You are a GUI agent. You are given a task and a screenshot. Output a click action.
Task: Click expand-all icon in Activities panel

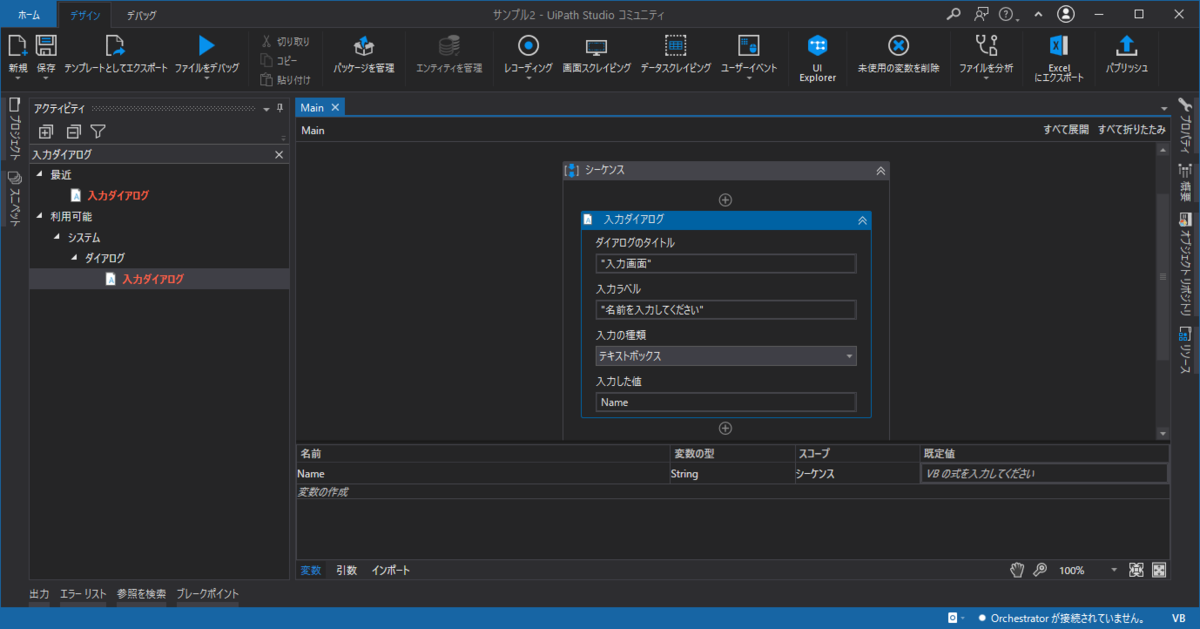pos(45,131)
